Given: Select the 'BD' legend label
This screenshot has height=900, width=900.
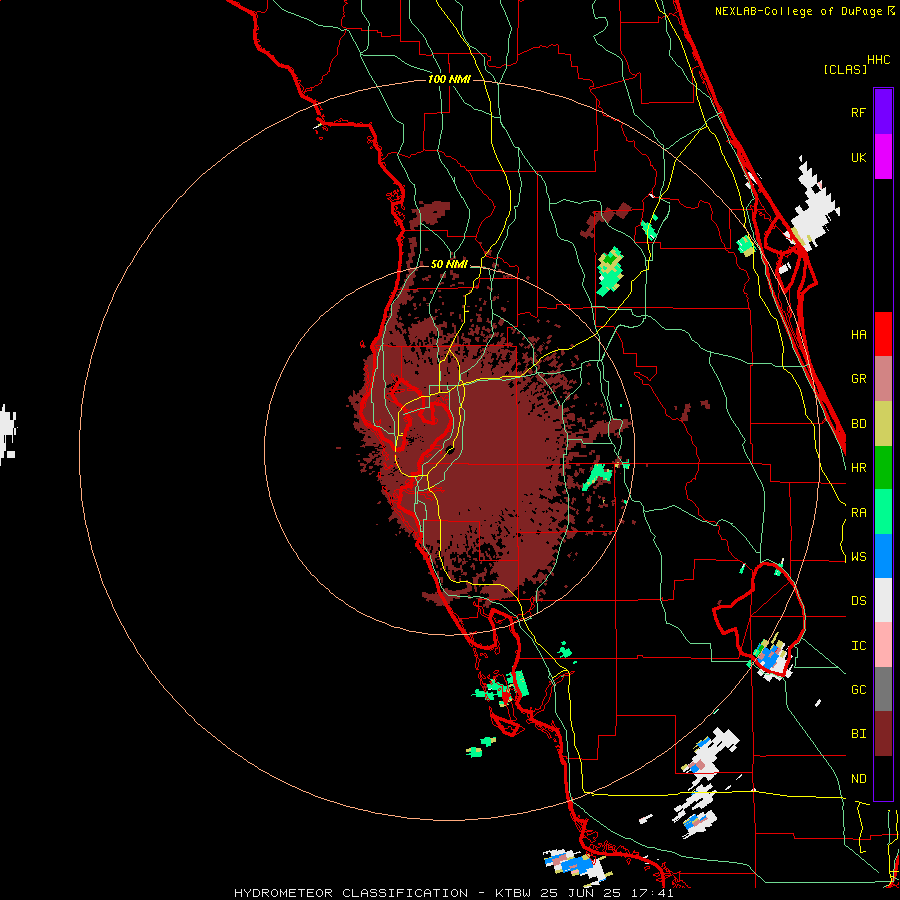Looking at the screenshot, I should 858,424.
